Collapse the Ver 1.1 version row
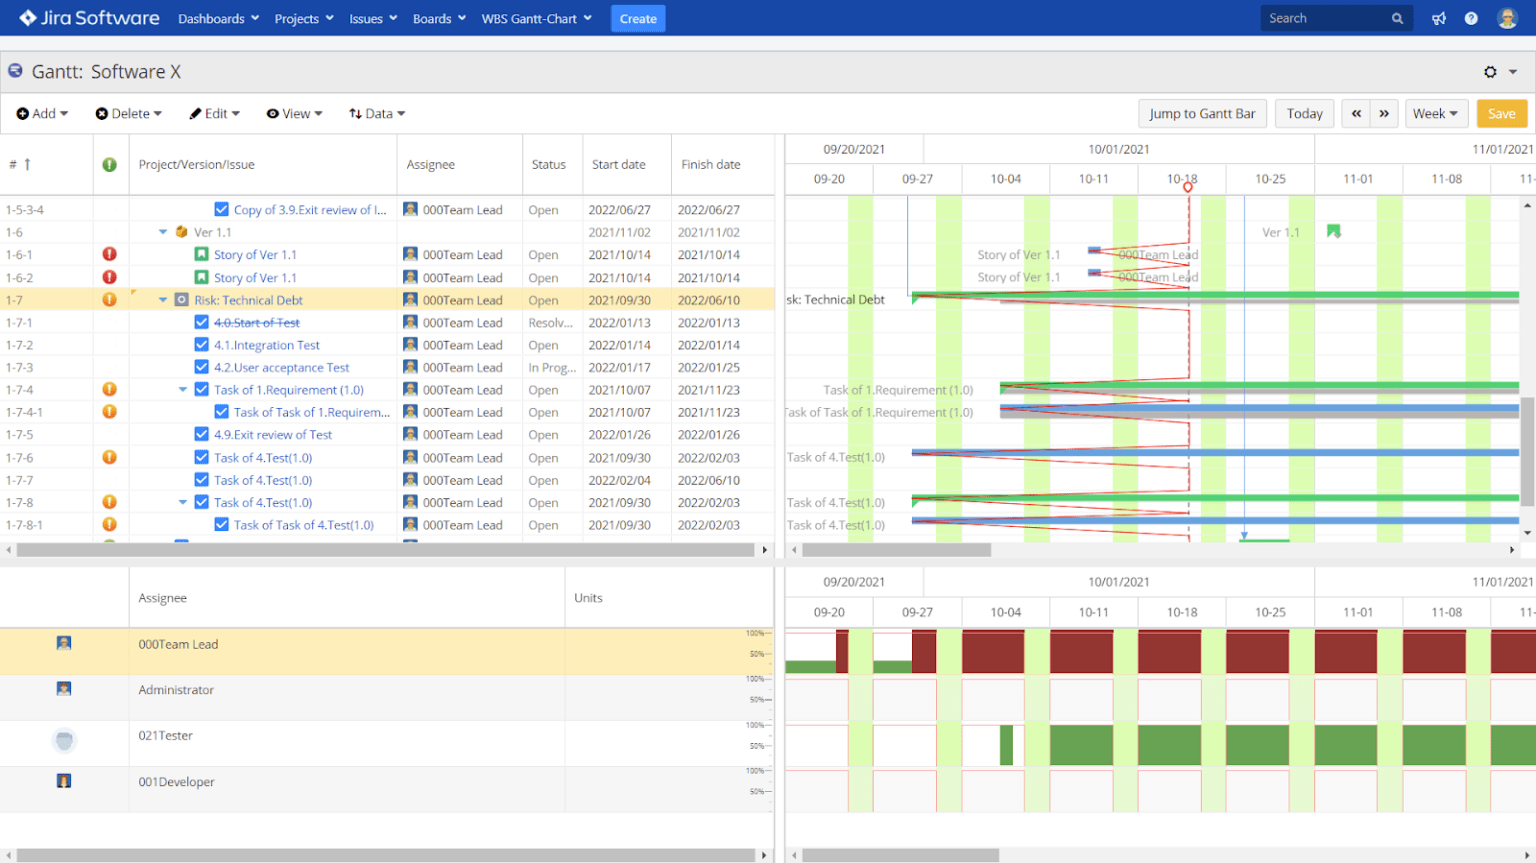 163,231
